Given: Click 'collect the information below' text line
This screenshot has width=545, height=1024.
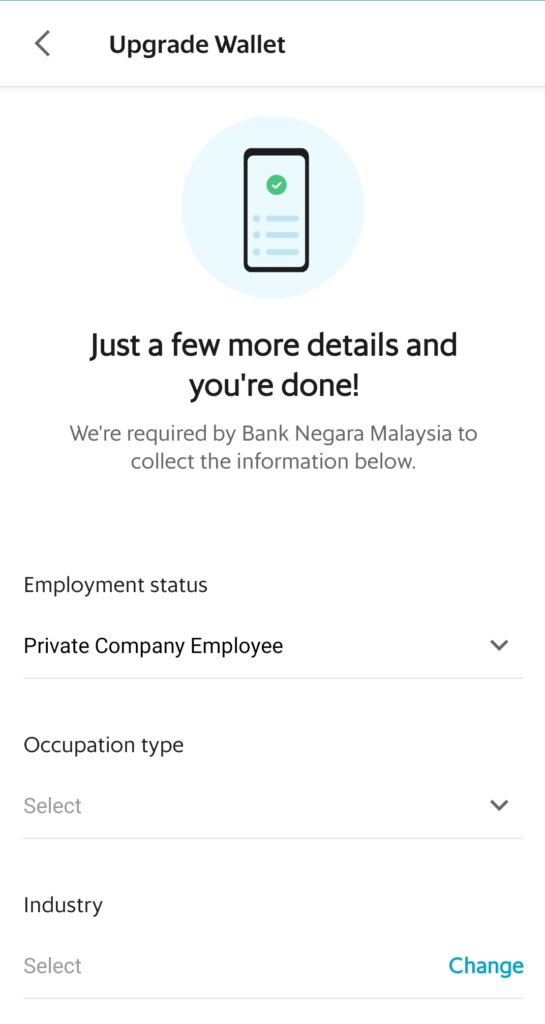Looking at the screenshot, I should point(273,462).
